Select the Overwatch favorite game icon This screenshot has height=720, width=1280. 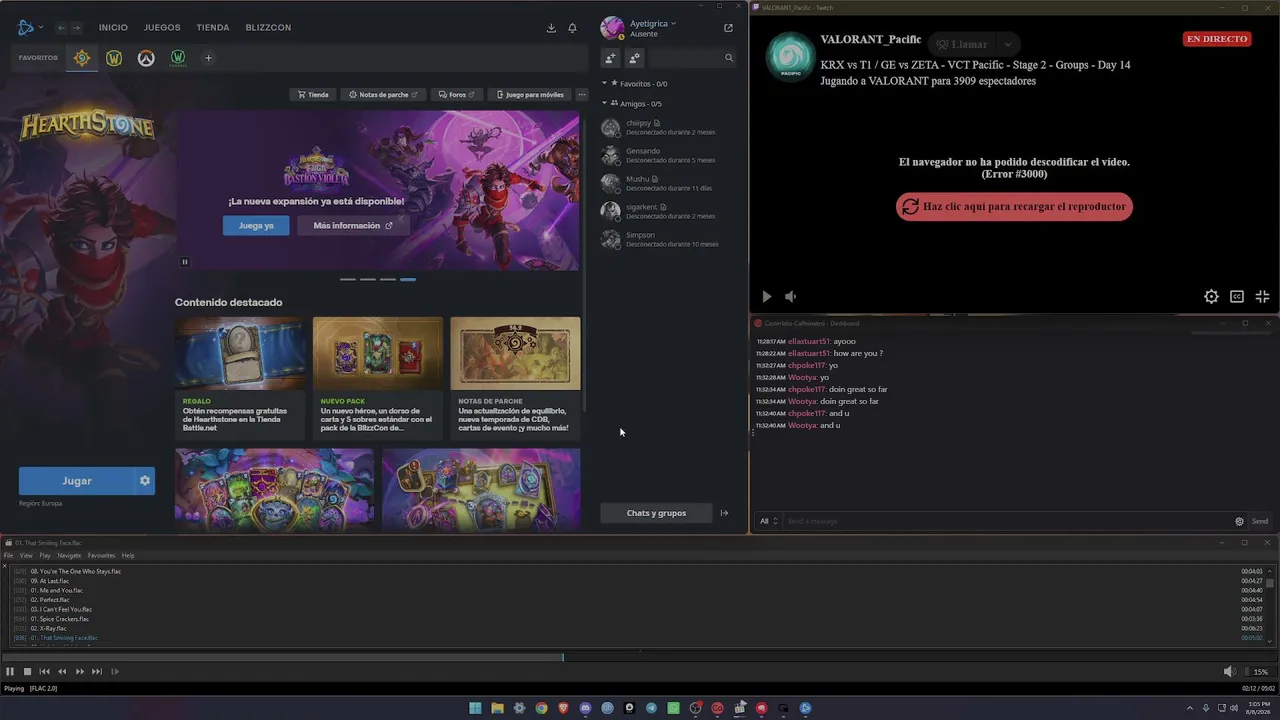pyautogui.click(x=146, y=58)
